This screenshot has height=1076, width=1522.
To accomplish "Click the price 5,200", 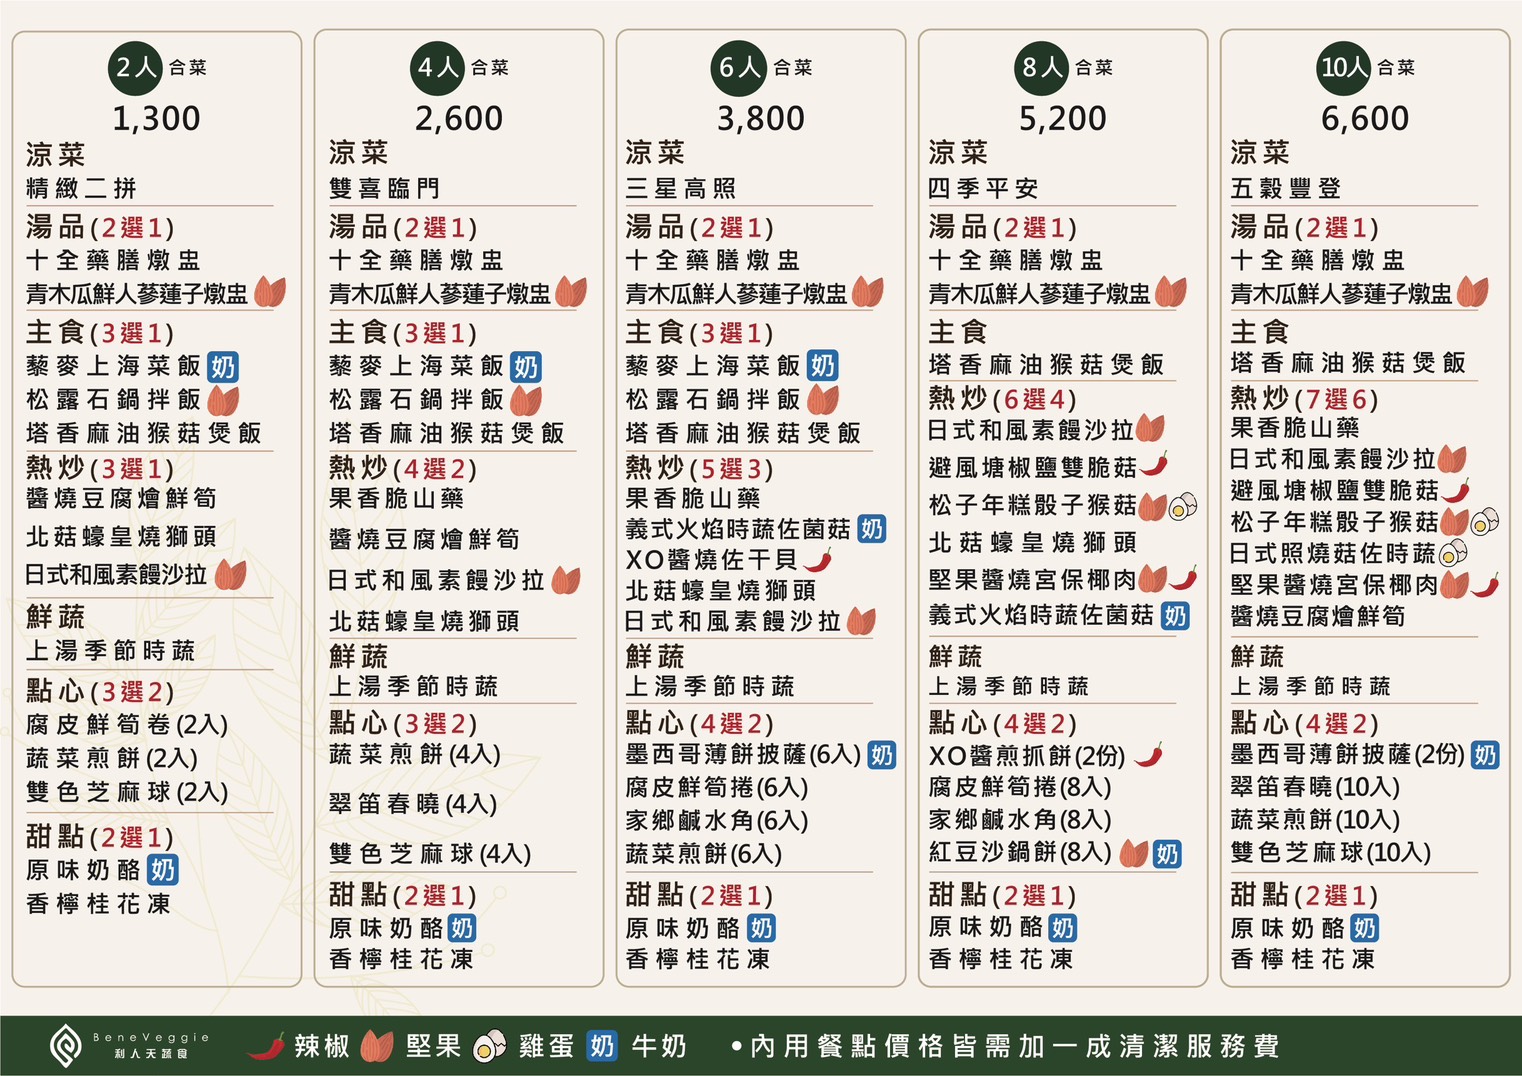I will point(1063,119).
